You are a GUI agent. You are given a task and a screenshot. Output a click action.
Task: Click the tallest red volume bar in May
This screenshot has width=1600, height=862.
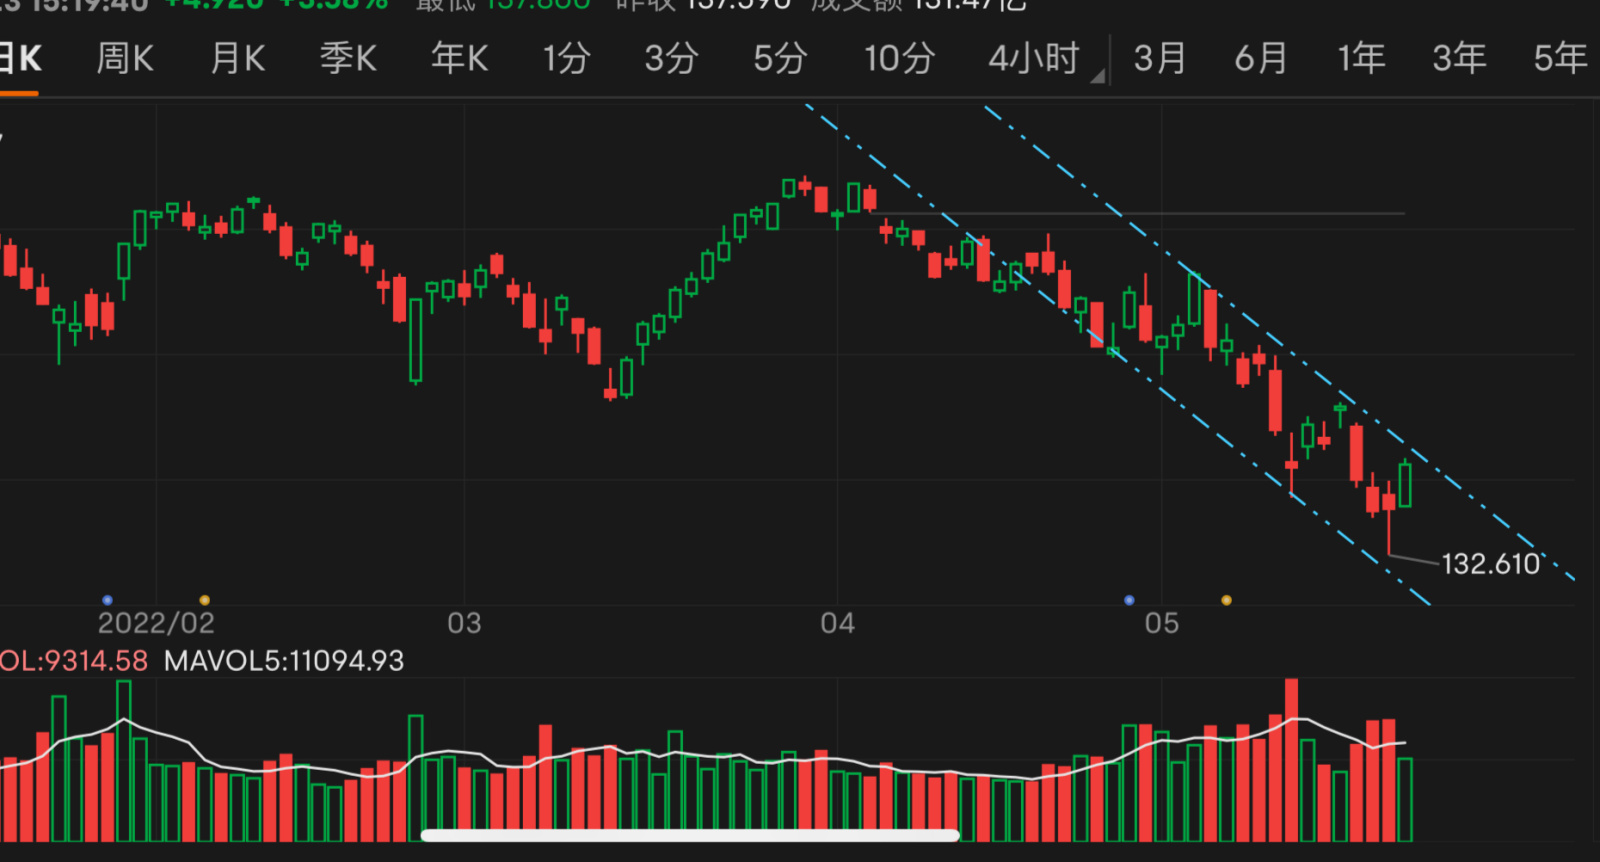point(1291,760)
